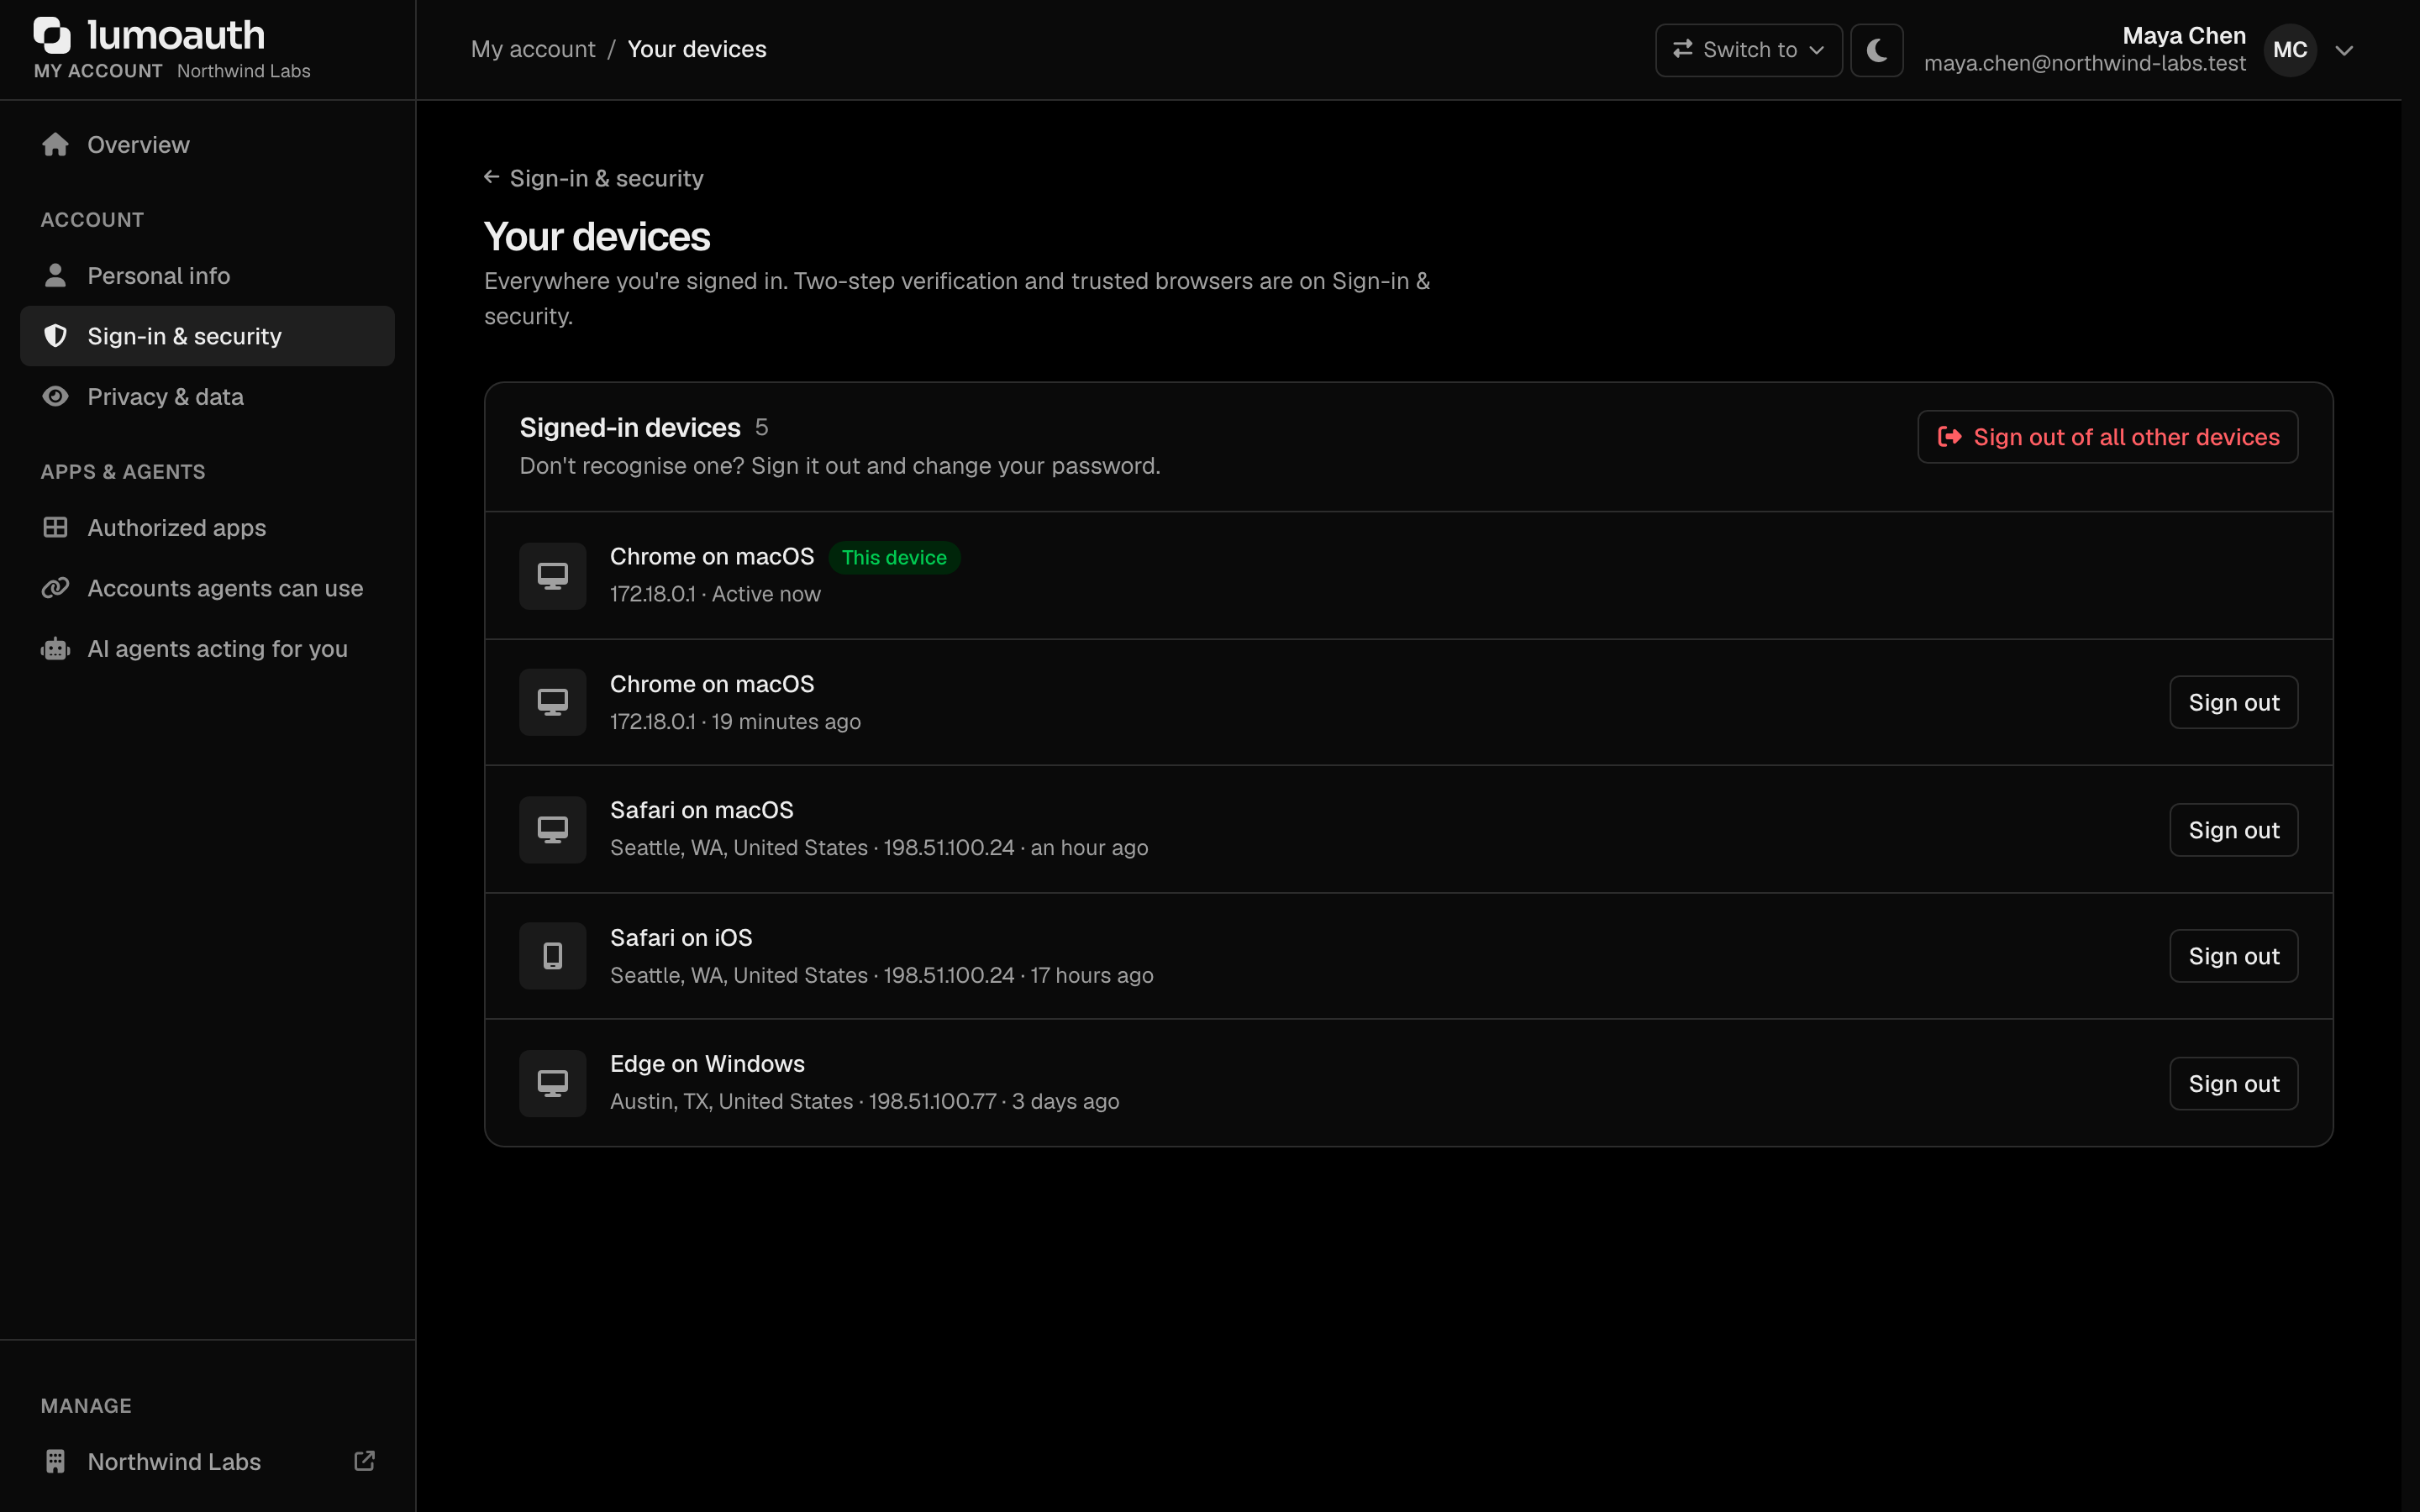Screen dimensions: 2420x1512
Task: Click the Edge on Windows device name
Action: point(707,1064)
